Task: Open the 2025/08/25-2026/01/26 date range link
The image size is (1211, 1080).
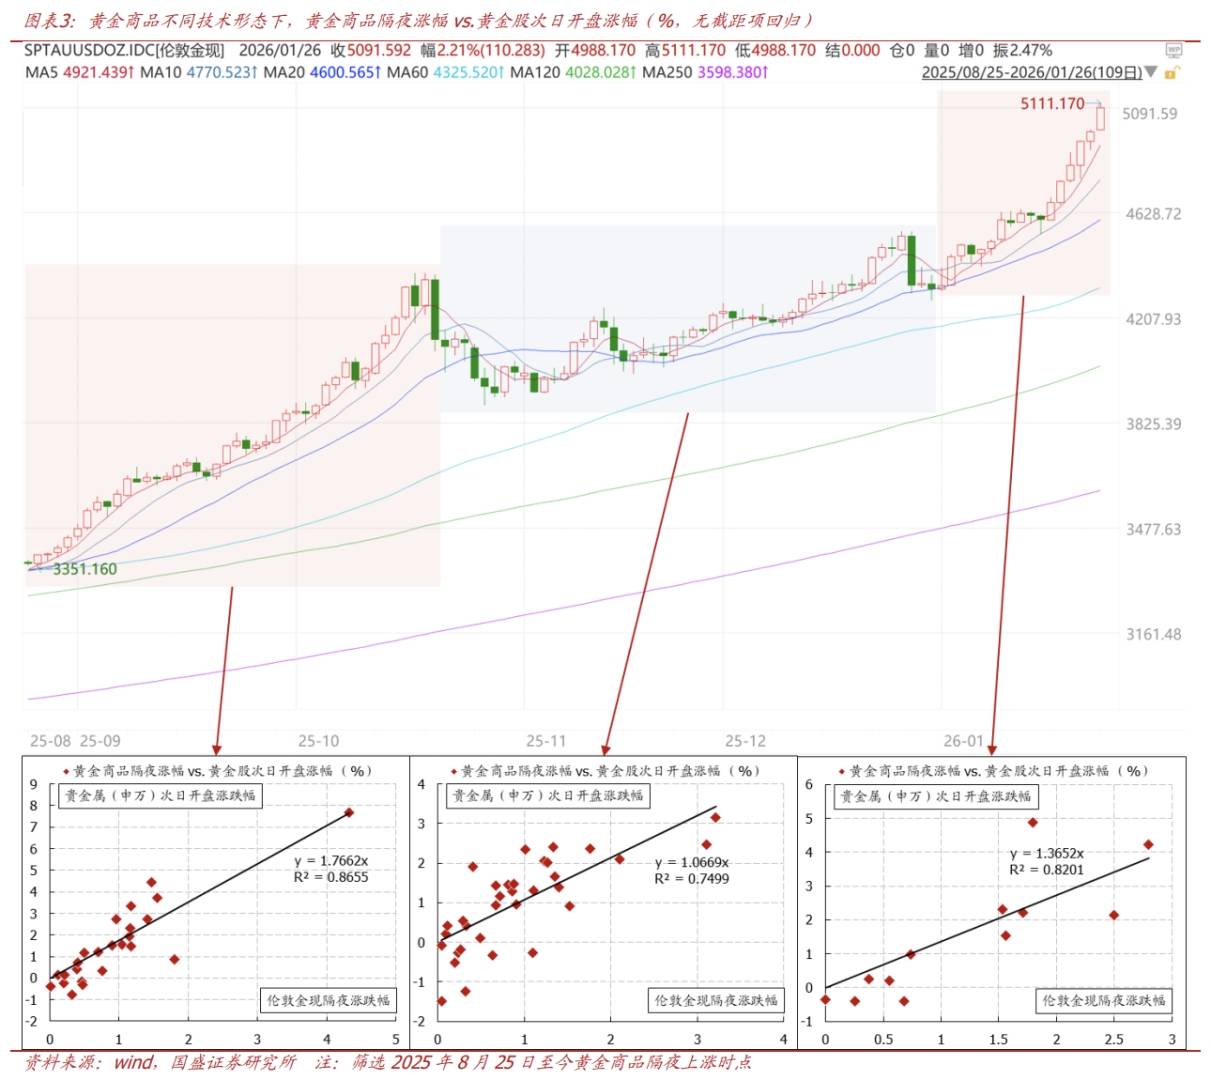Action: click(x=1030, y=72)
